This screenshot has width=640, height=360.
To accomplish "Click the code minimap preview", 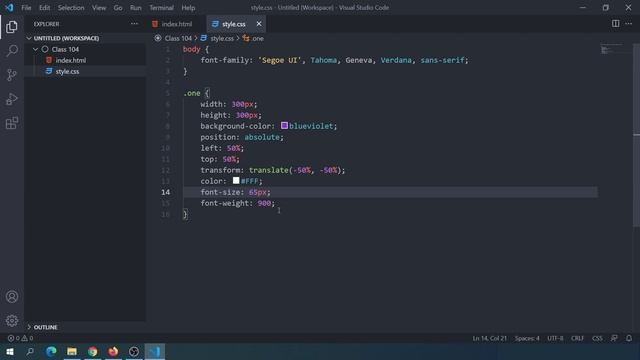I will (611, 49).
